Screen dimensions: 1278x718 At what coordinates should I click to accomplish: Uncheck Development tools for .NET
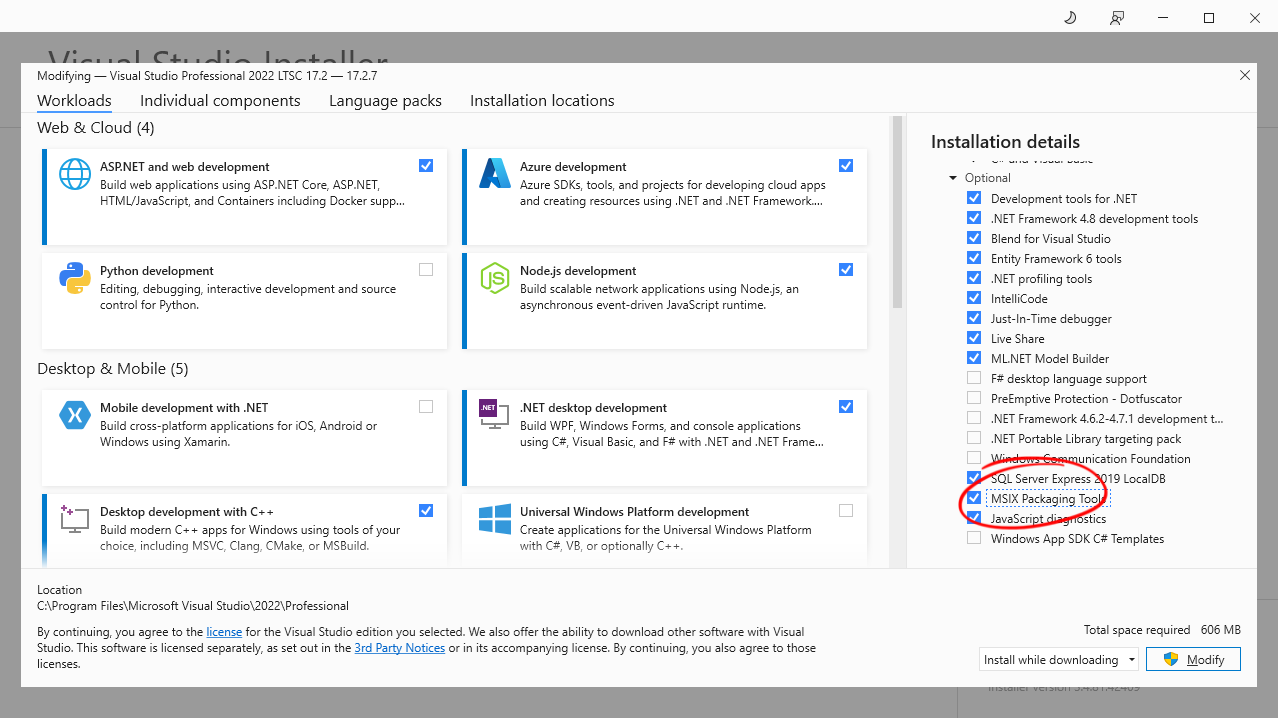[x=974, y=198]
